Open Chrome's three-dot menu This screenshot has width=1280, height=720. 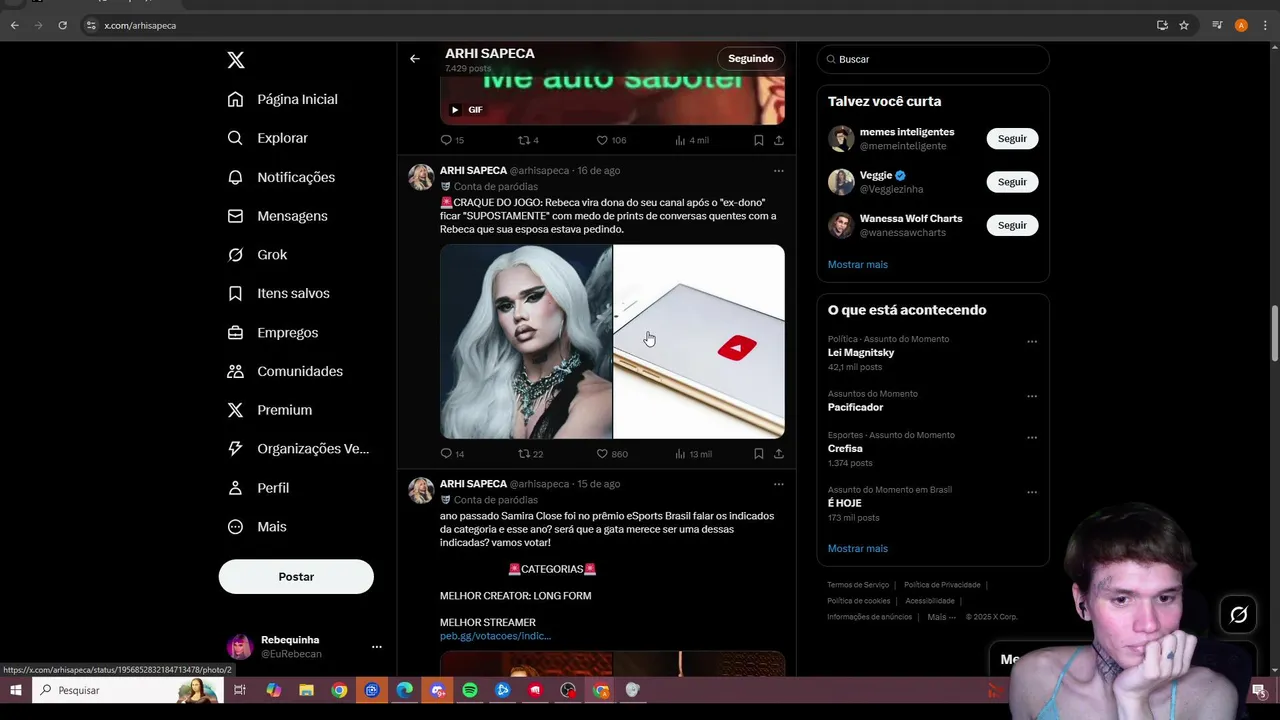pos(1266,25)
